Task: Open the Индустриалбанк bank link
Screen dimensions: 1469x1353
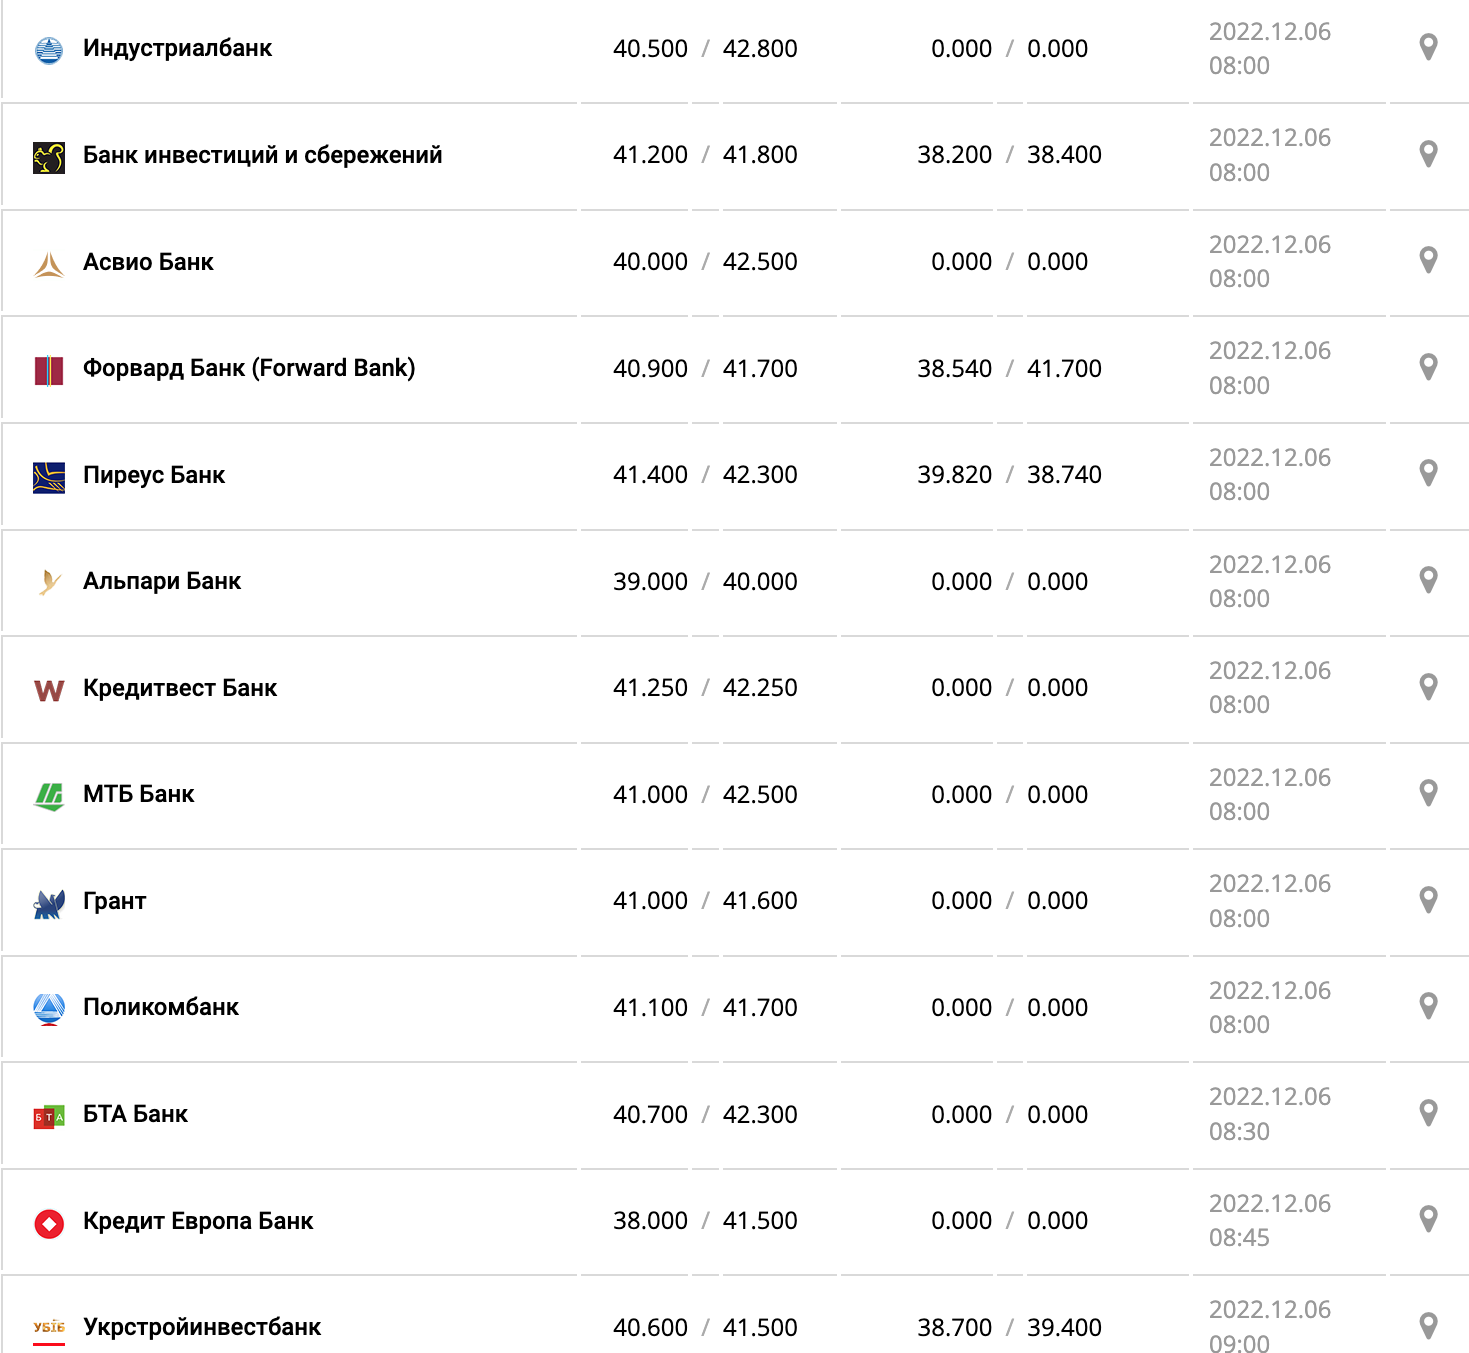Action: click(177, 48)
